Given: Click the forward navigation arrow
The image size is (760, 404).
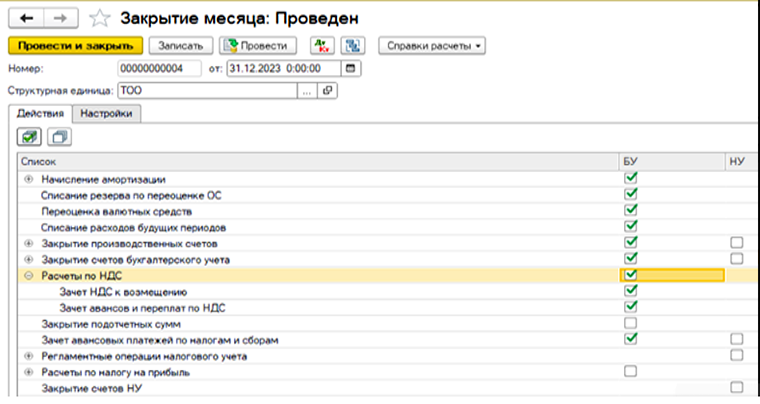Looking at the screenshot, I should coord(60,17).
